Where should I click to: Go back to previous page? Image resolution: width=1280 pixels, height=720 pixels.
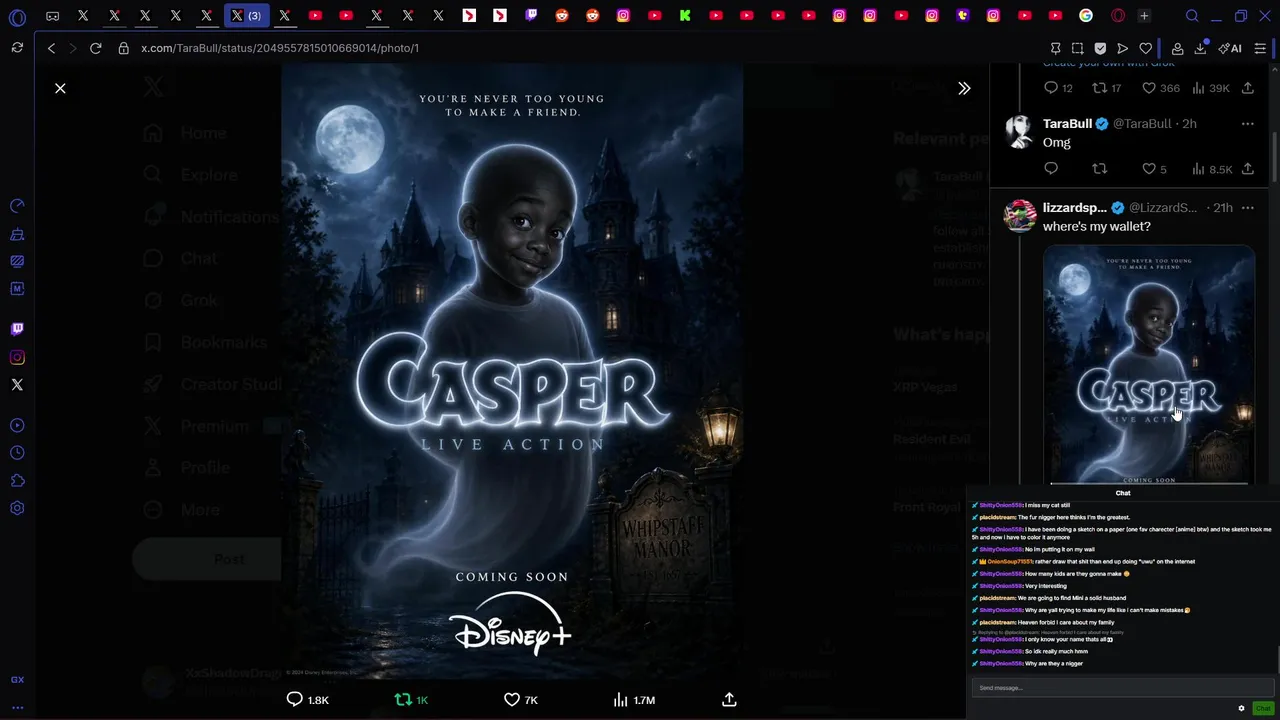[x=51, y=48]
